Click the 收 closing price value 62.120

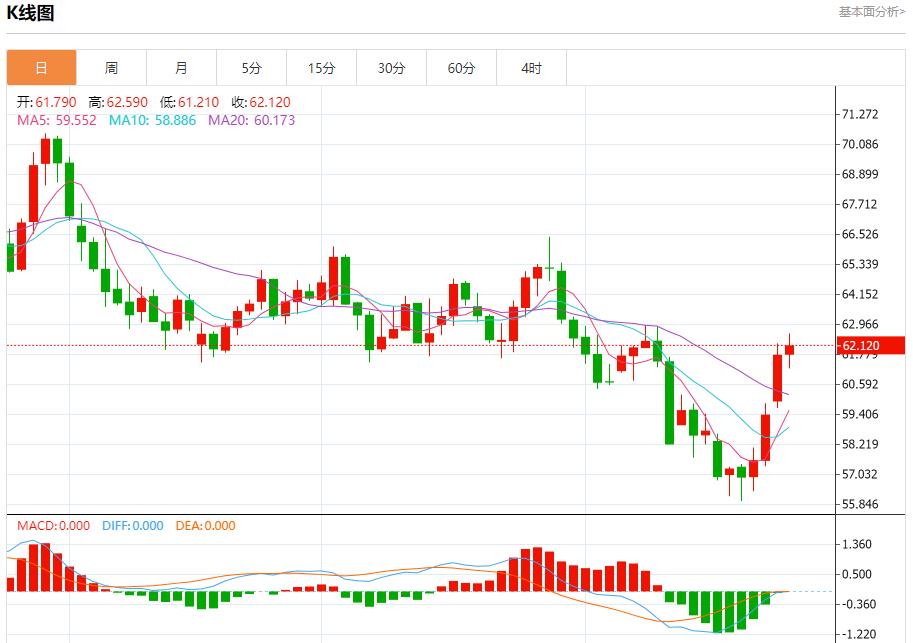(x=258, y=100)
